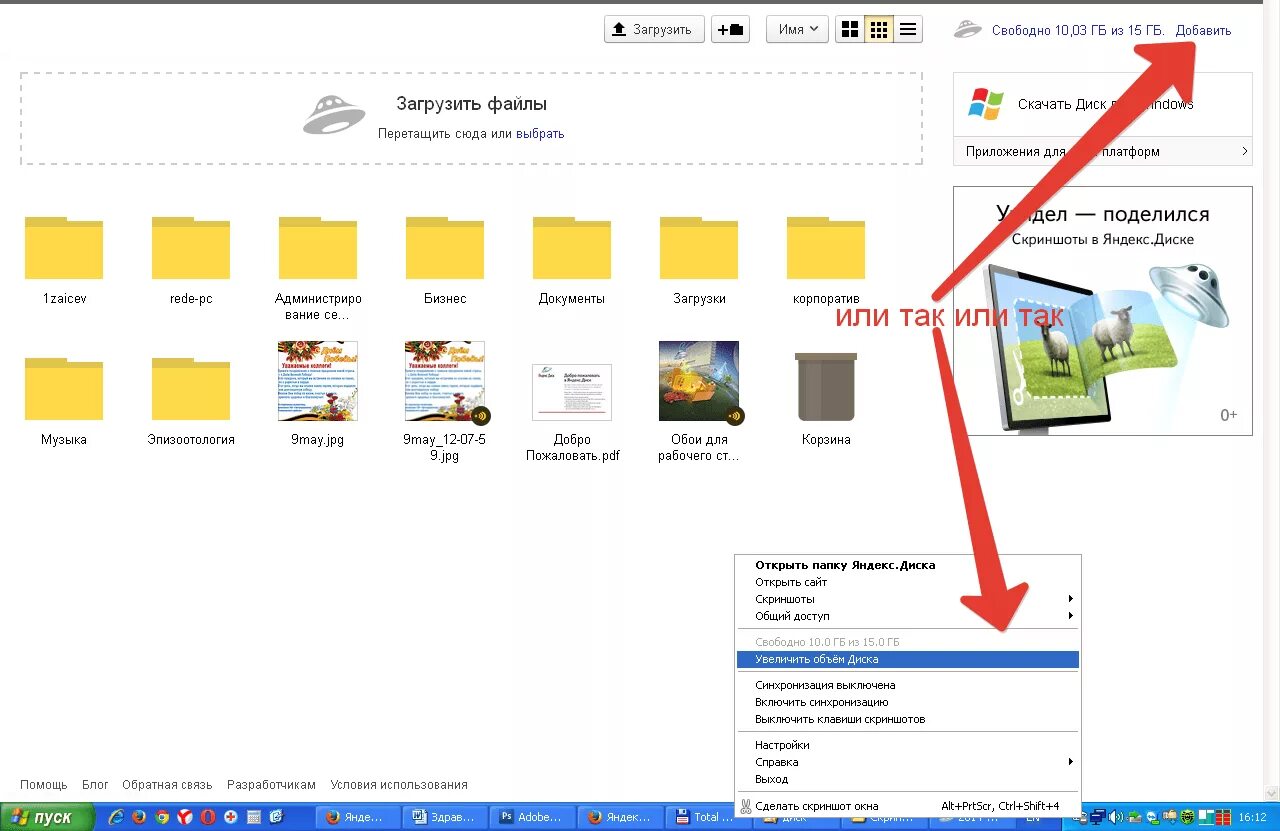Open the Добро Пожаловать.pdf thumbnail

[x=572, y=392]
